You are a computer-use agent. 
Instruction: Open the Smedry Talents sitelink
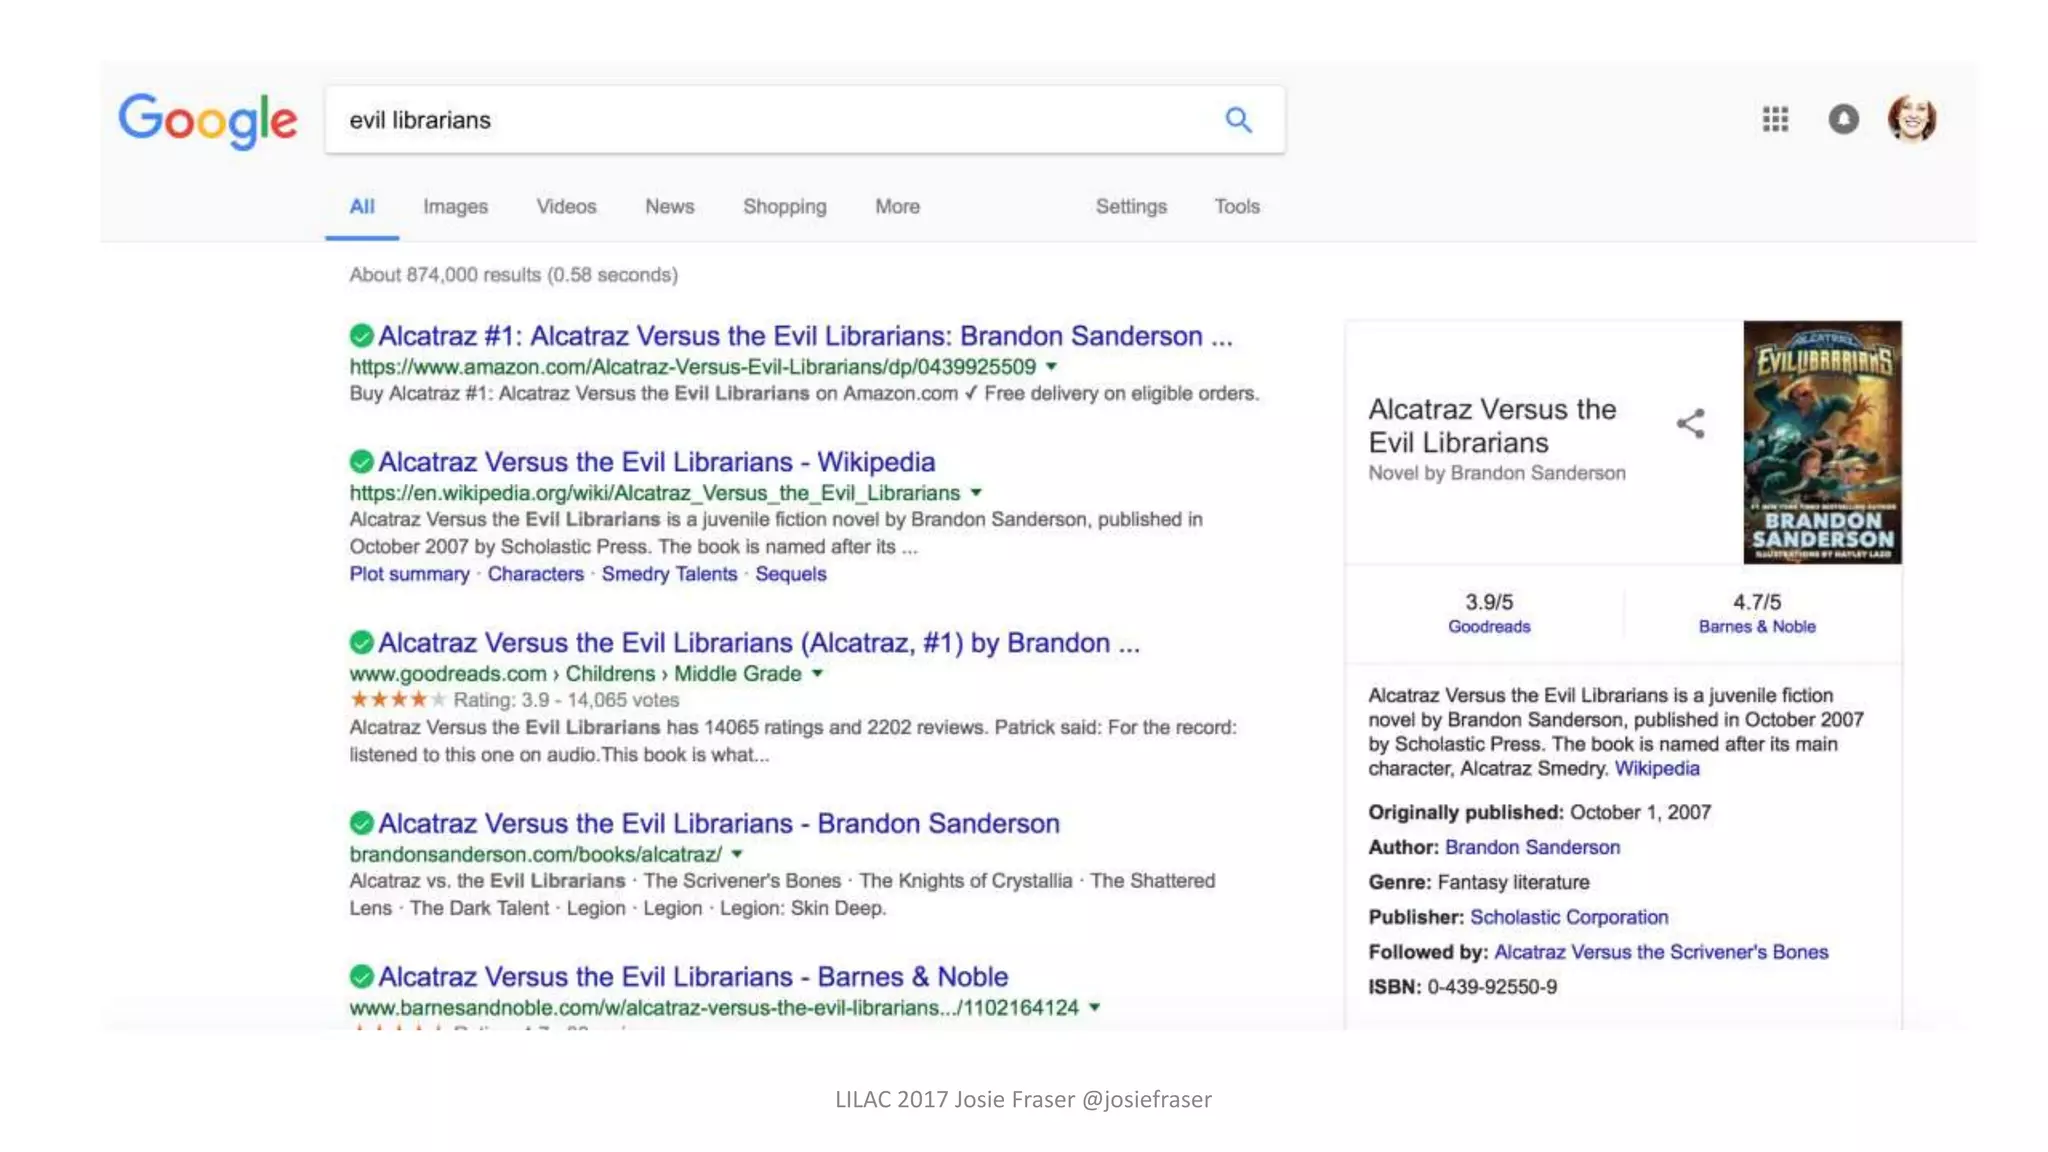(x=668, y=574)
